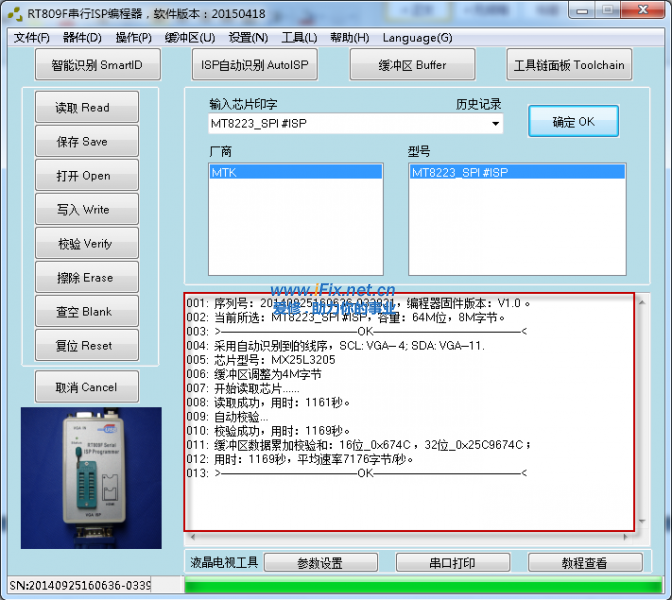Image resolution: width=672 pixels, height=600 pixels.
Task: Open the 器件(D) menu
Action: point(82,38)
